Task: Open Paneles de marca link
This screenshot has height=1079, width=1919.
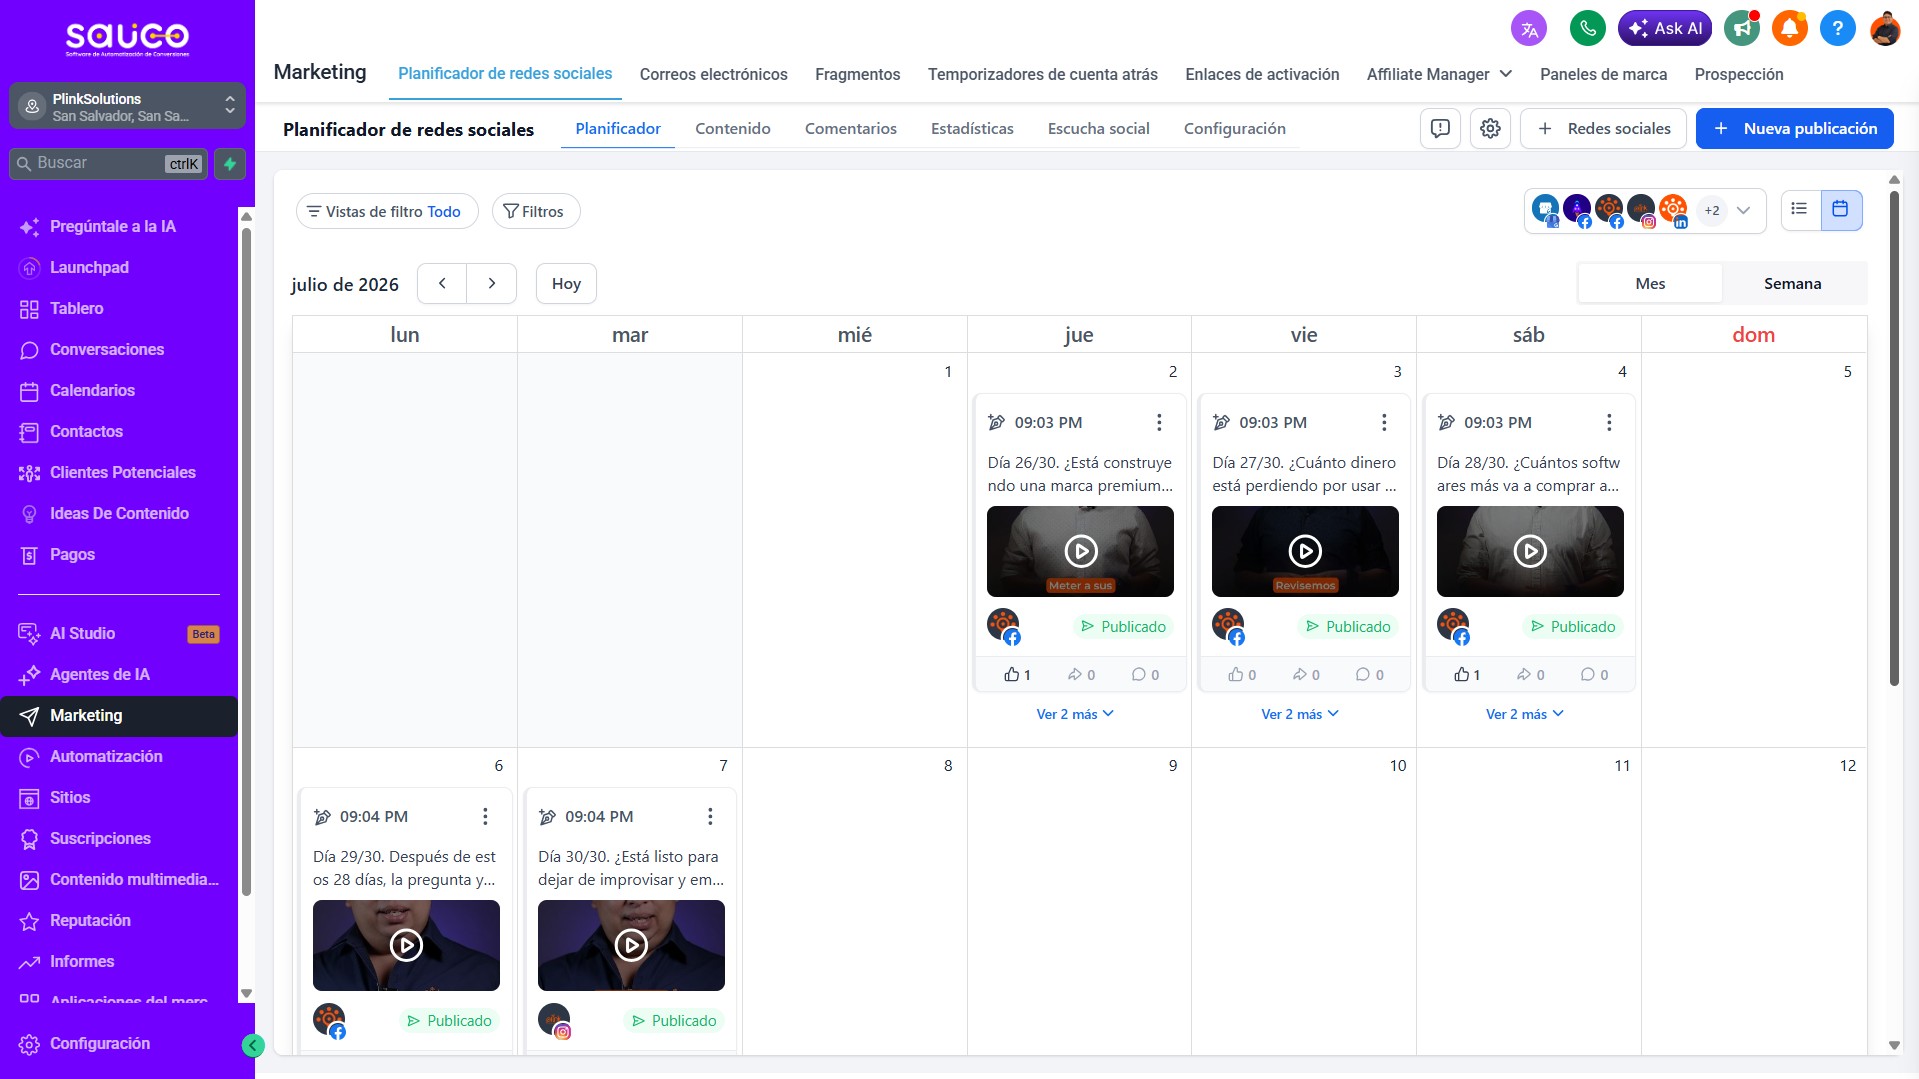Action: 1604,75
